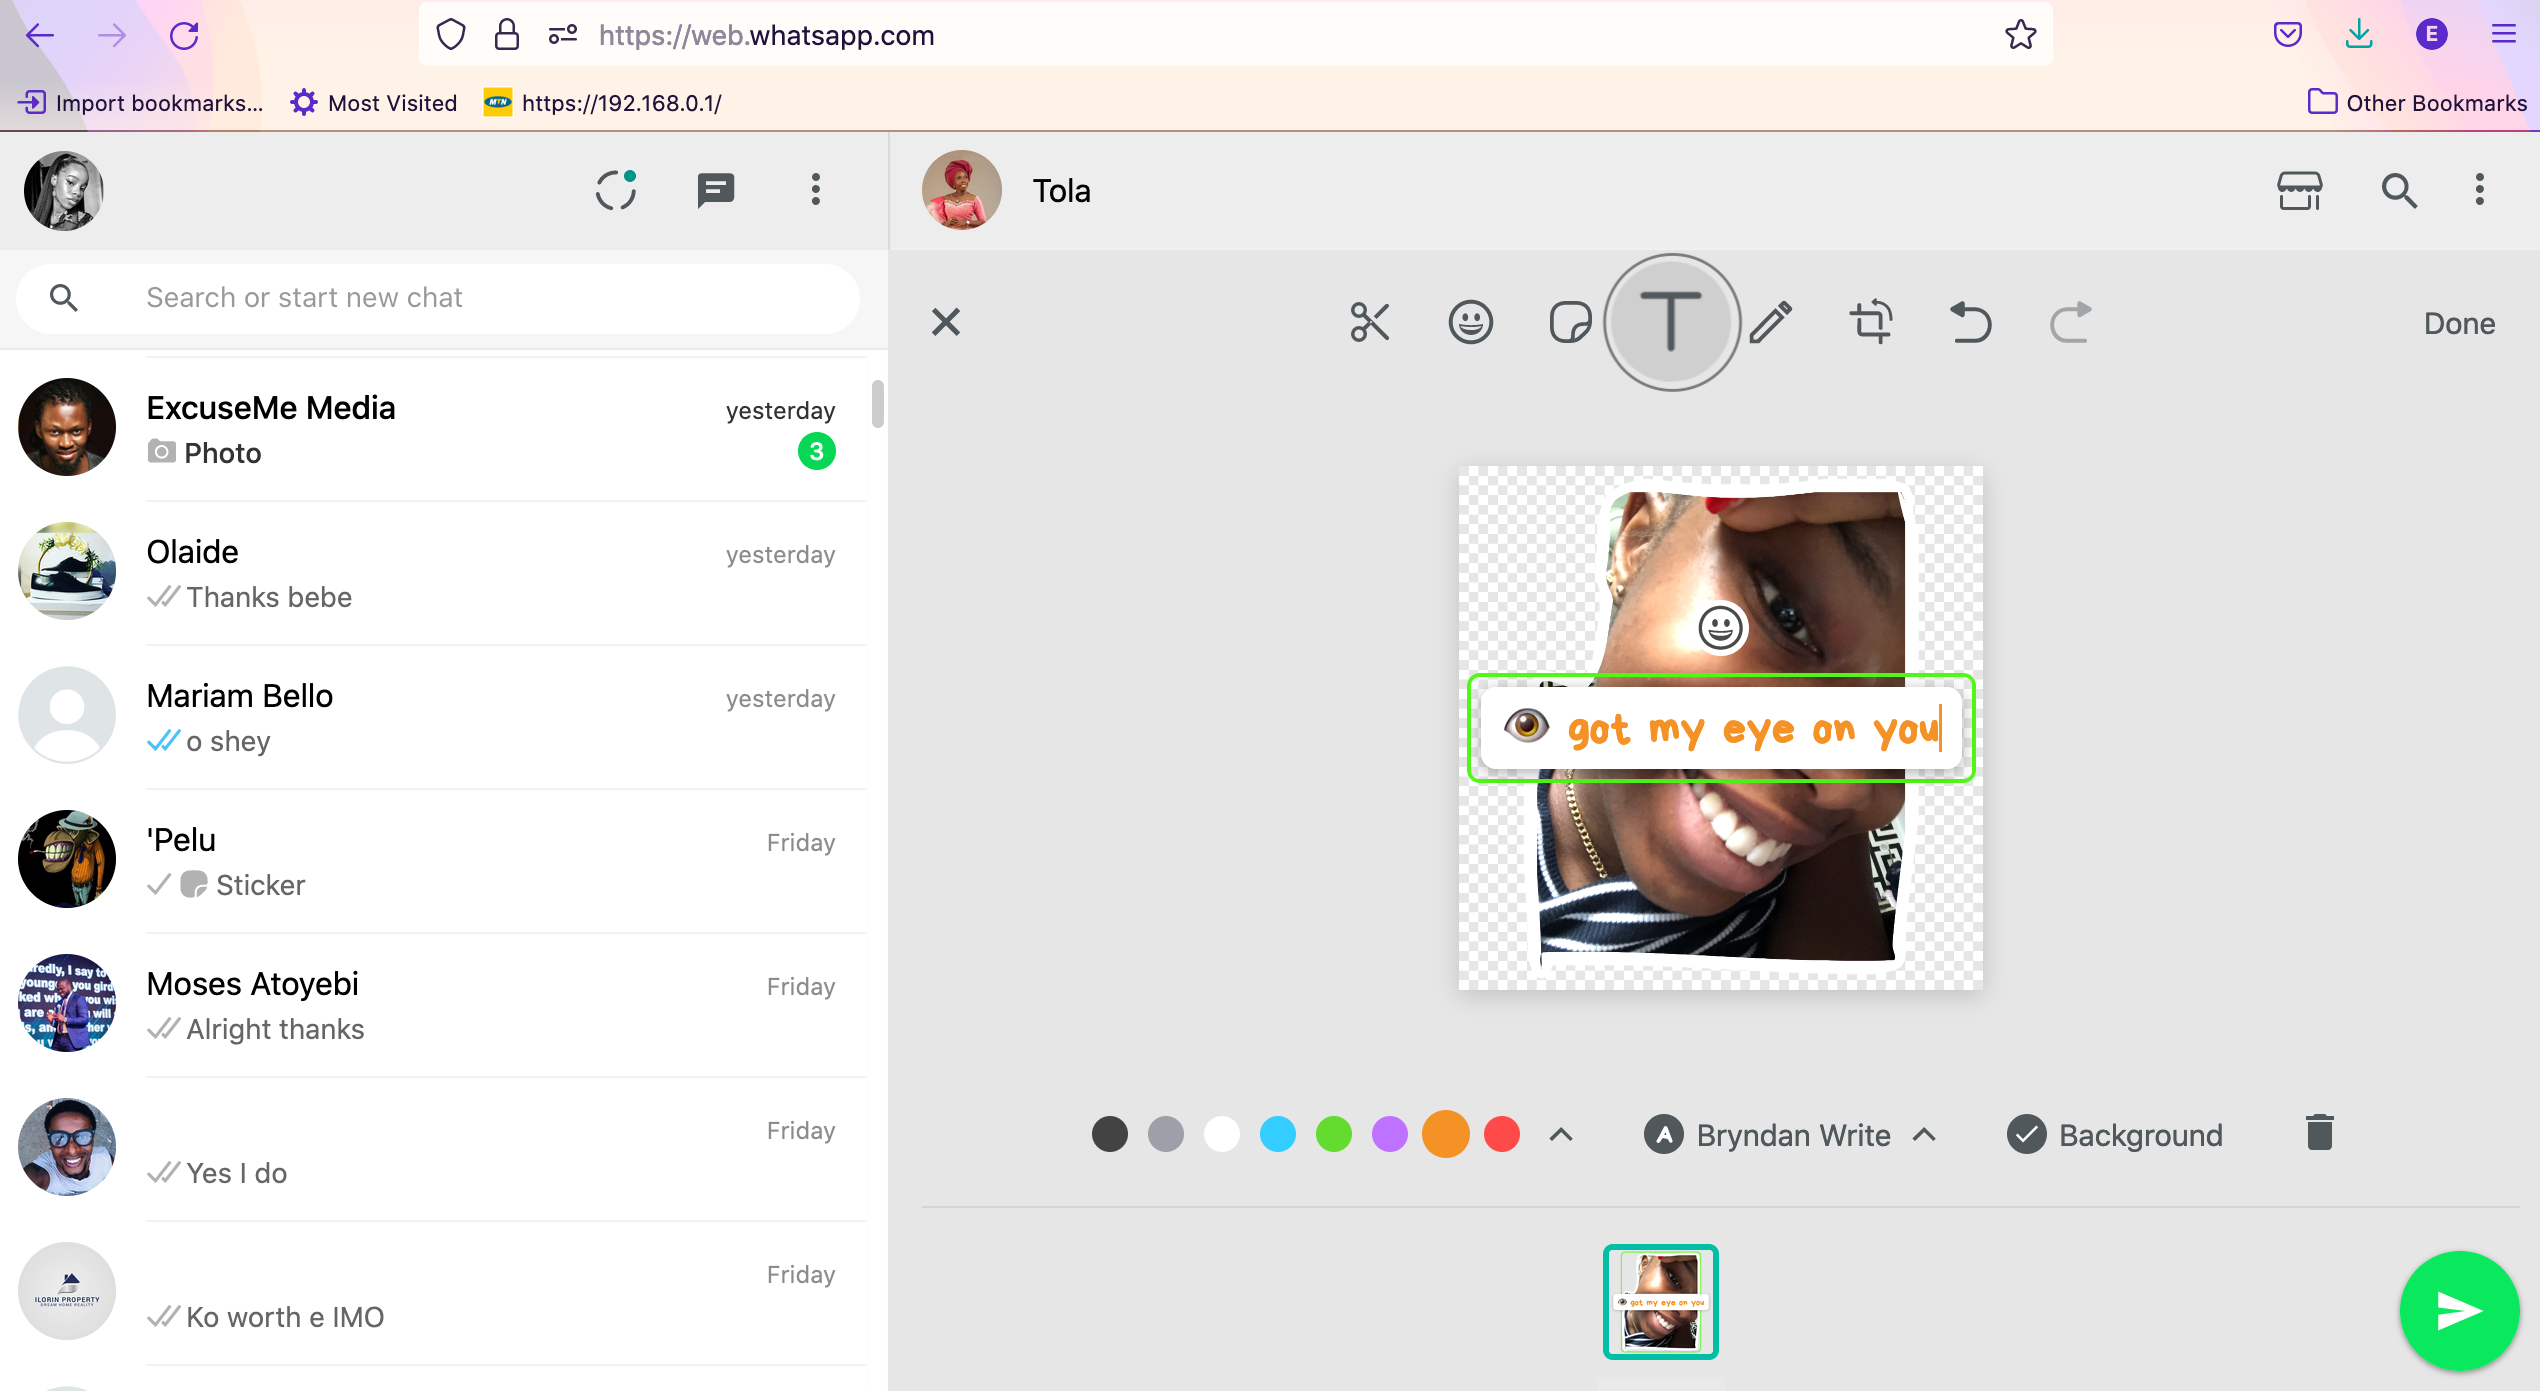Screen dimensions: 2540x1391
Task: Redo the last edit
Action: [x=2069, y=322]
